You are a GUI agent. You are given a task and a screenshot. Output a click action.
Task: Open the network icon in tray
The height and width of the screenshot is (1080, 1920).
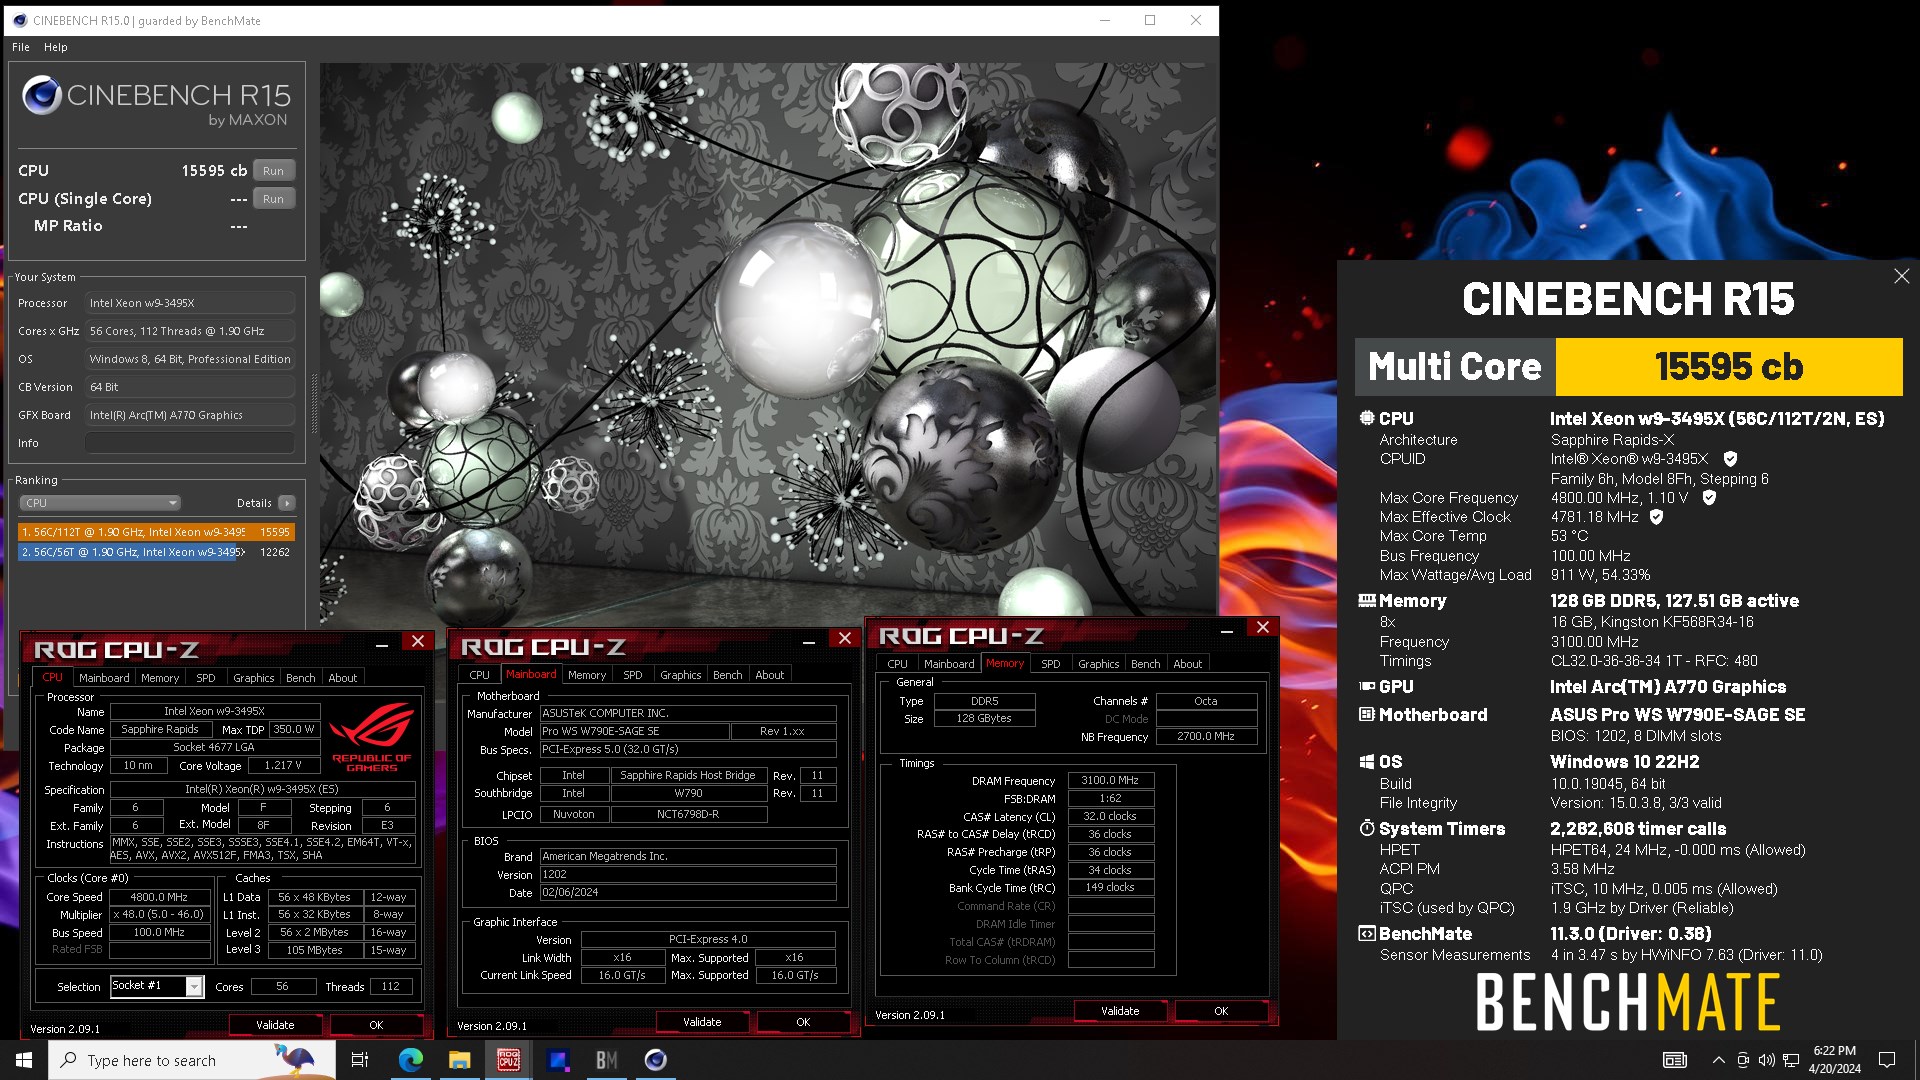tap(1791, 1060)
